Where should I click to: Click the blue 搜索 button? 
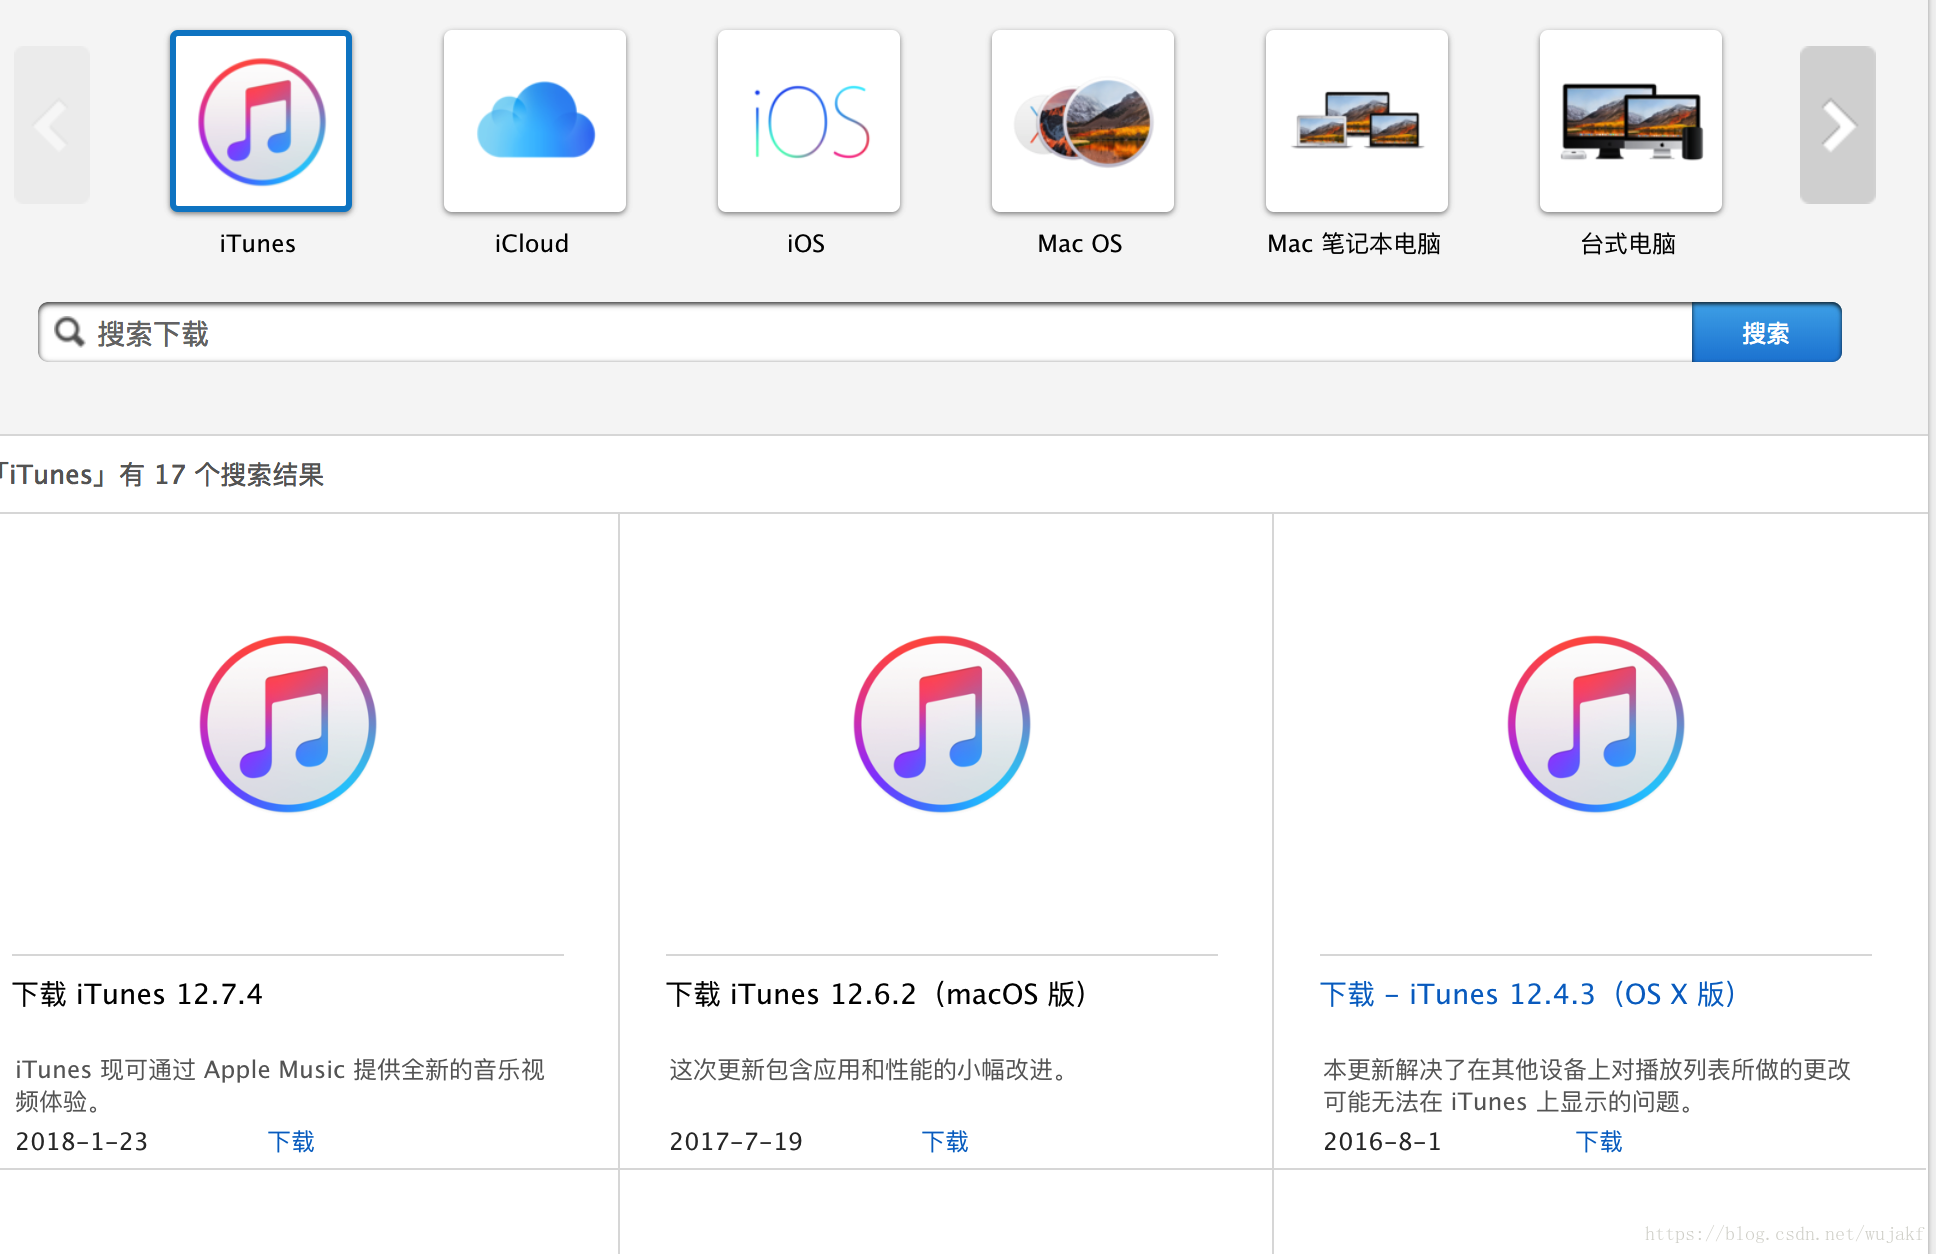click(x=1766, y=332)
